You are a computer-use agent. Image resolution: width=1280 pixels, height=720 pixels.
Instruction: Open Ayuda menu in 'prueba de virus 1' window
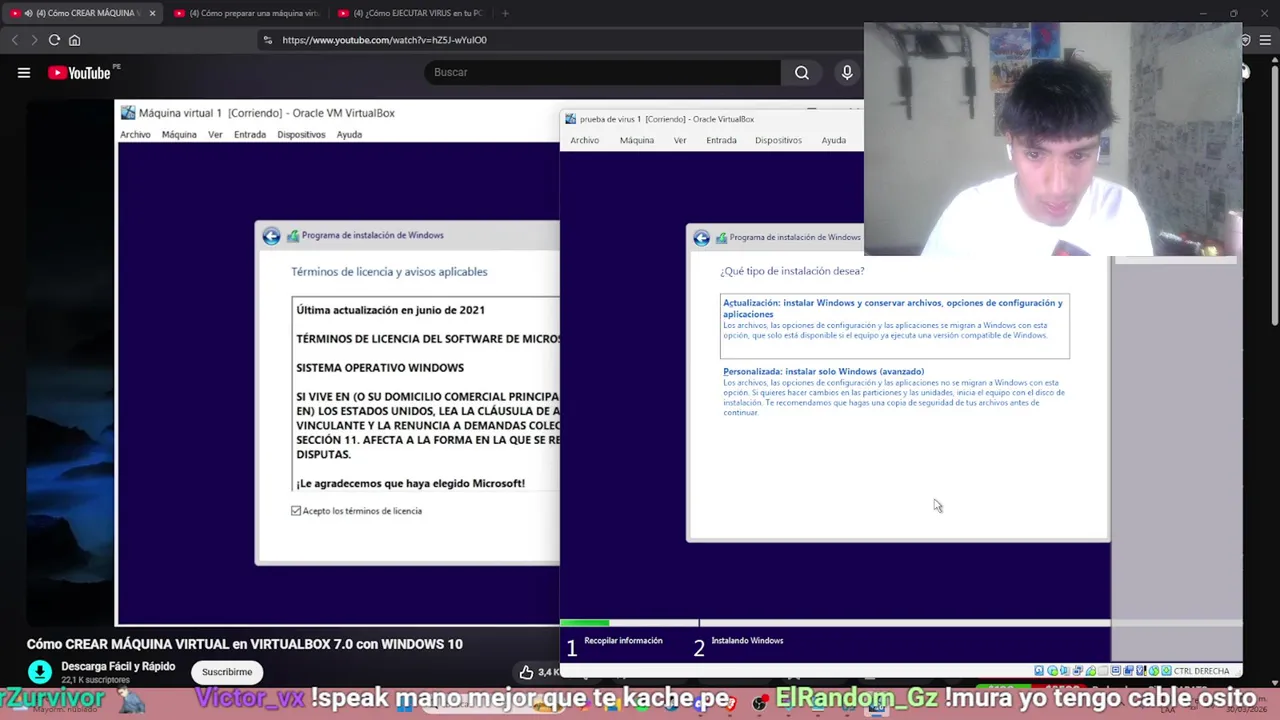click(x=834, y=140)
